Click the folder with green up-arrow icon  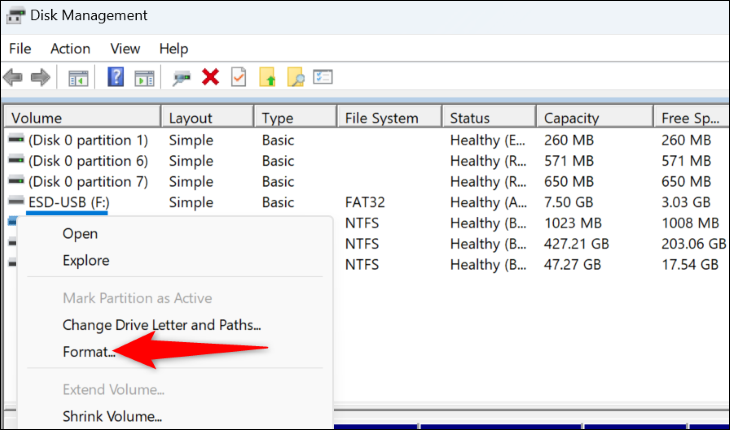point(267,77)
